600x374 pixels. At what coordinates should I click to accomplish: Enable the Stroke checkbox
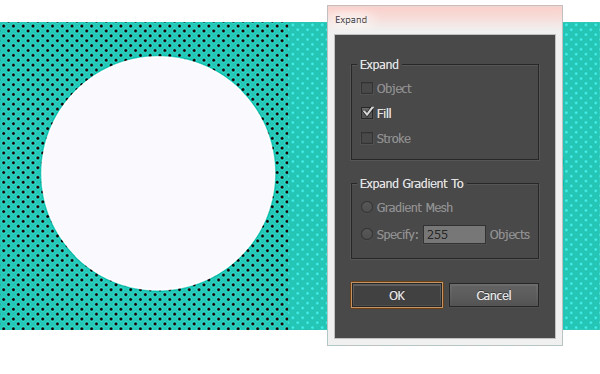367,138
